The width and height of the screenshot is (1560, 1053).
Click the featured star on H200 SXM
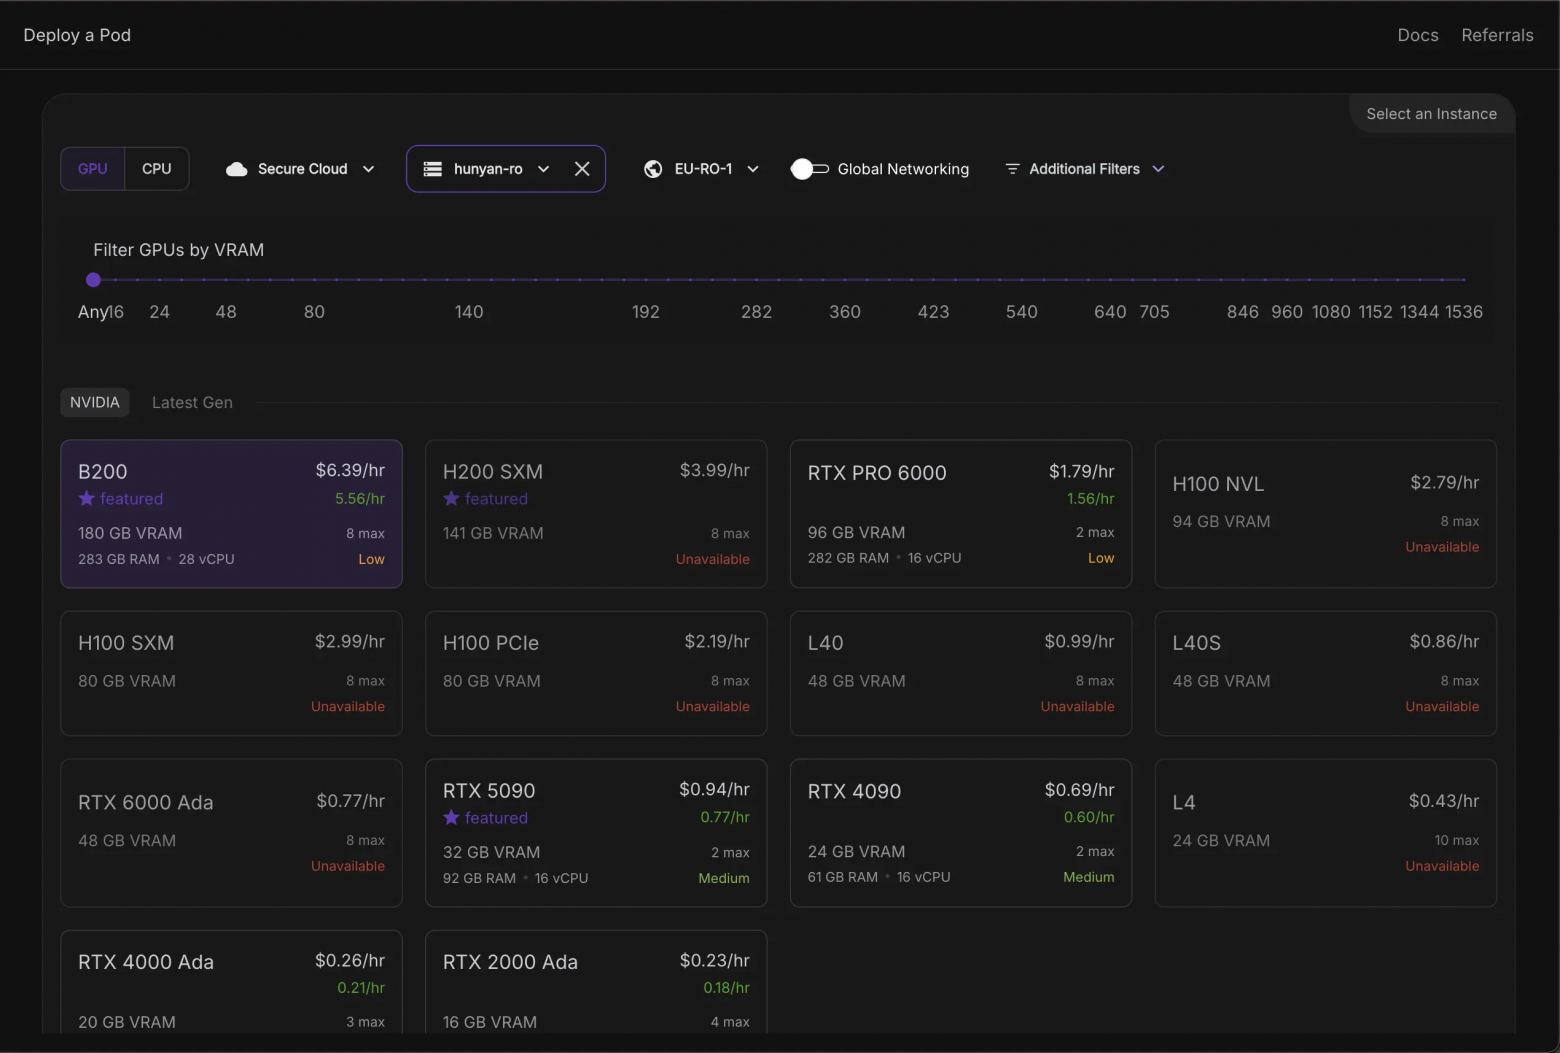pos(450,498)
